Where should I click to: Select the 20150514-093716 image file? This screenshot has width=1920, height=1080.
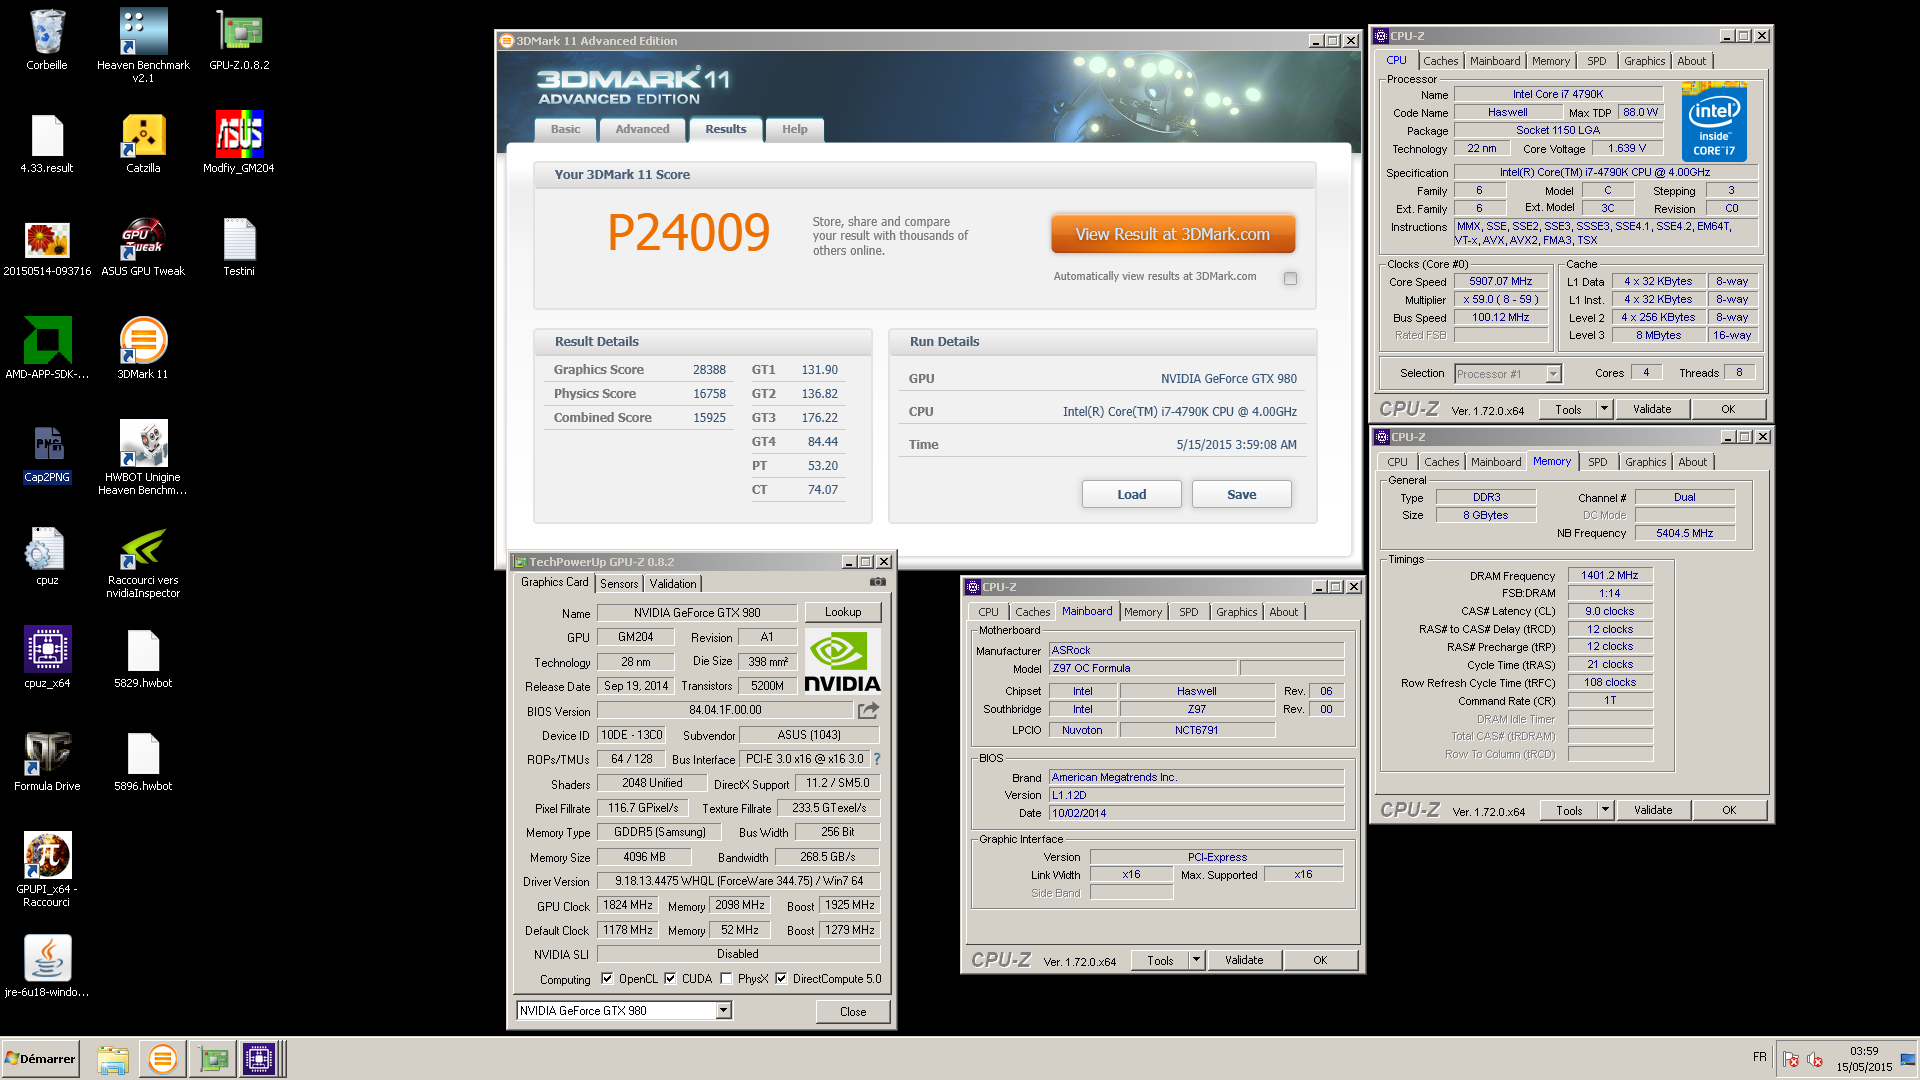(47, 246)
